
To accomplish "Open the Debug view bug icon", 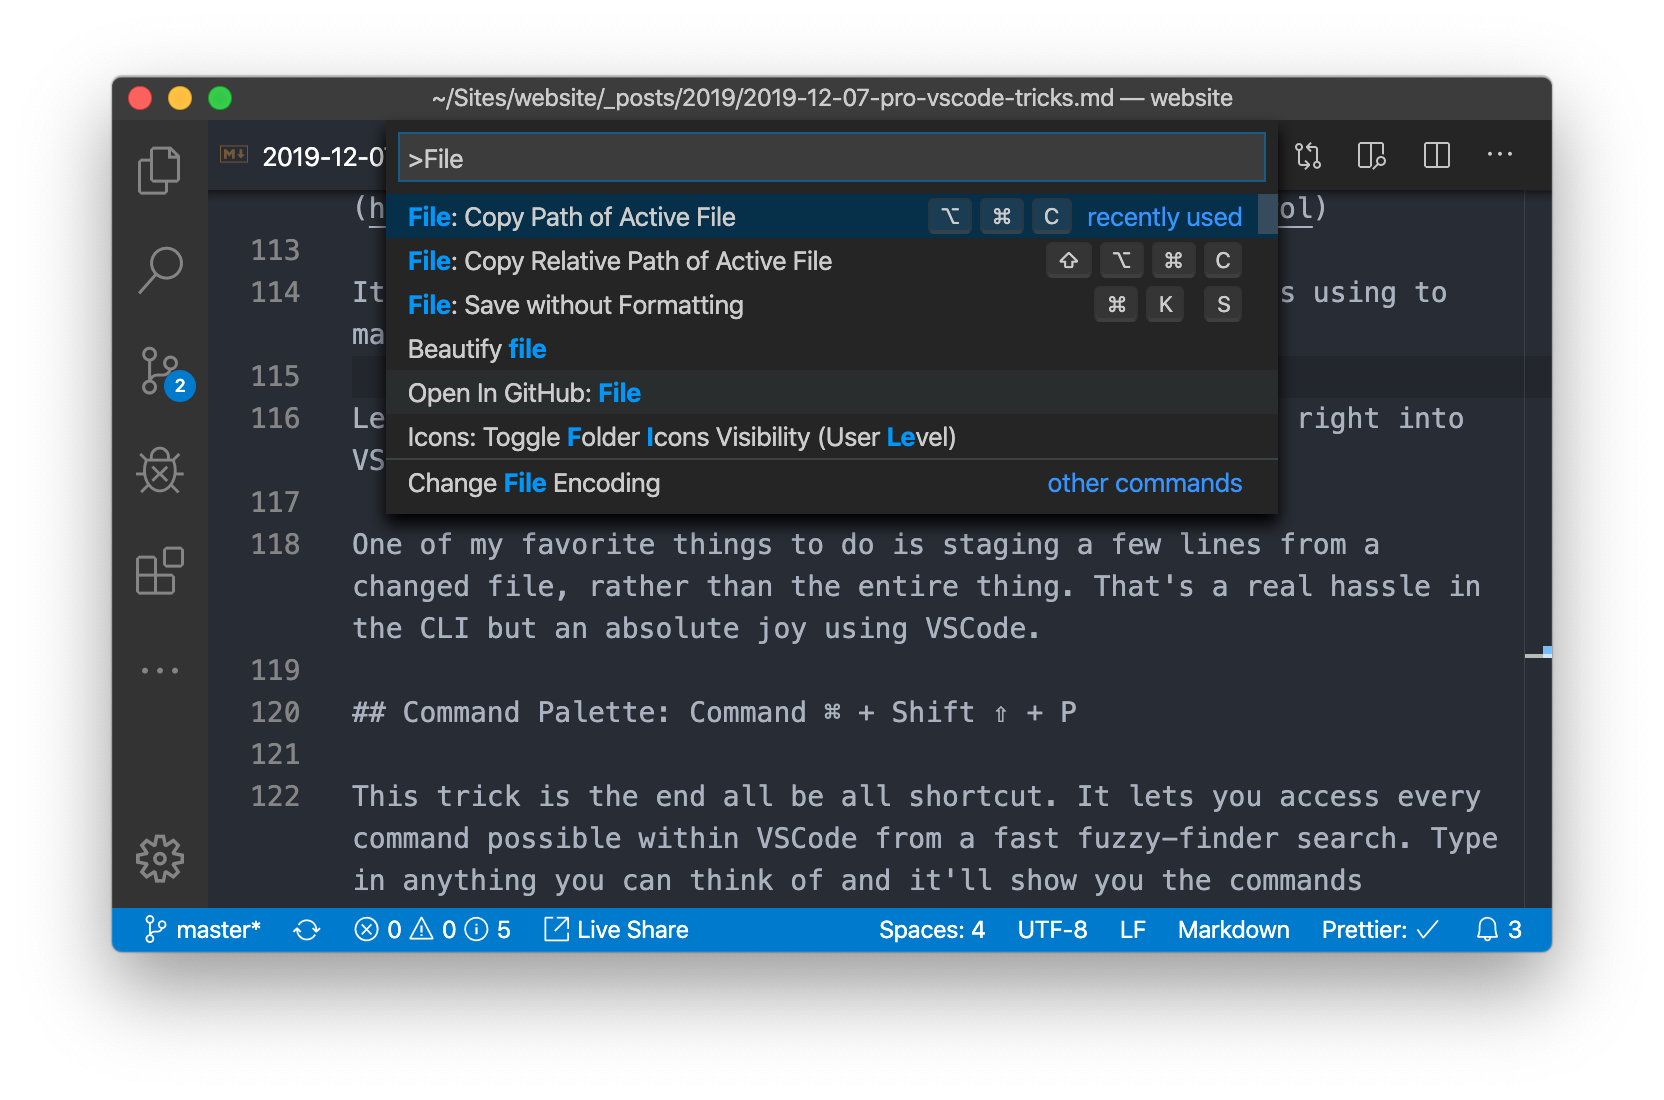I will point(159,470).
